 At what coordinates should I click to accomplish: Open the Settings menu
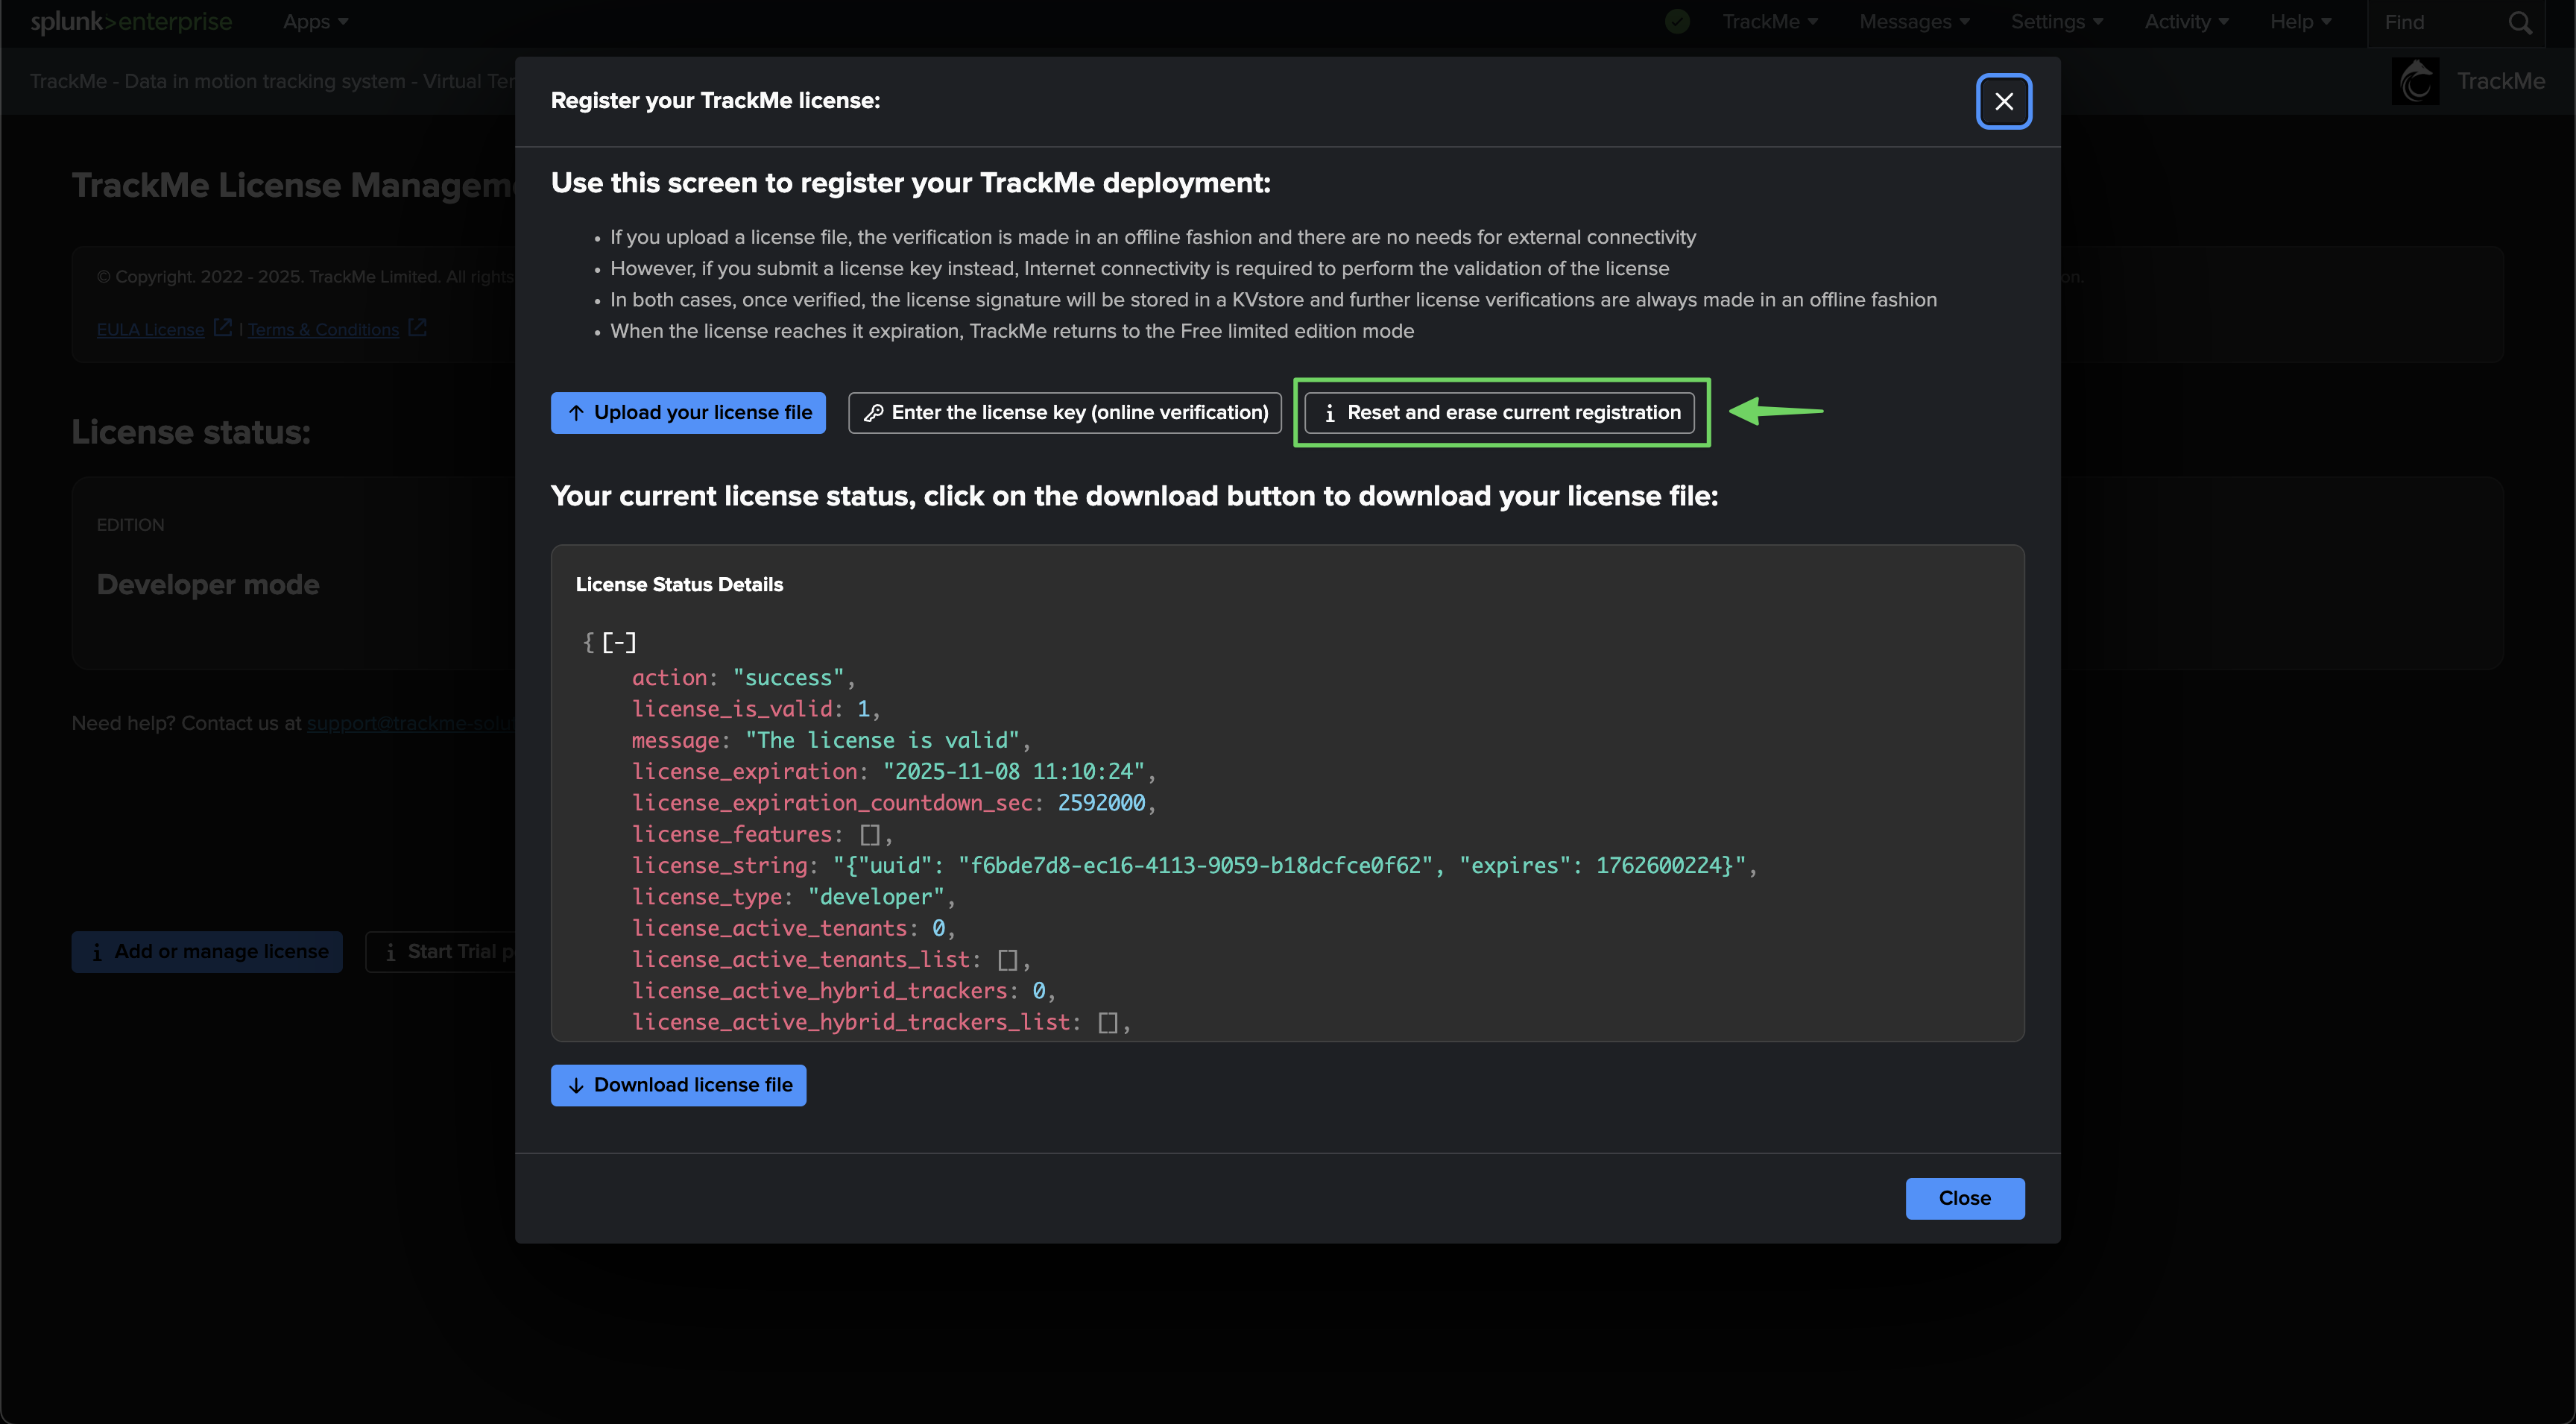click(2057, 22)
